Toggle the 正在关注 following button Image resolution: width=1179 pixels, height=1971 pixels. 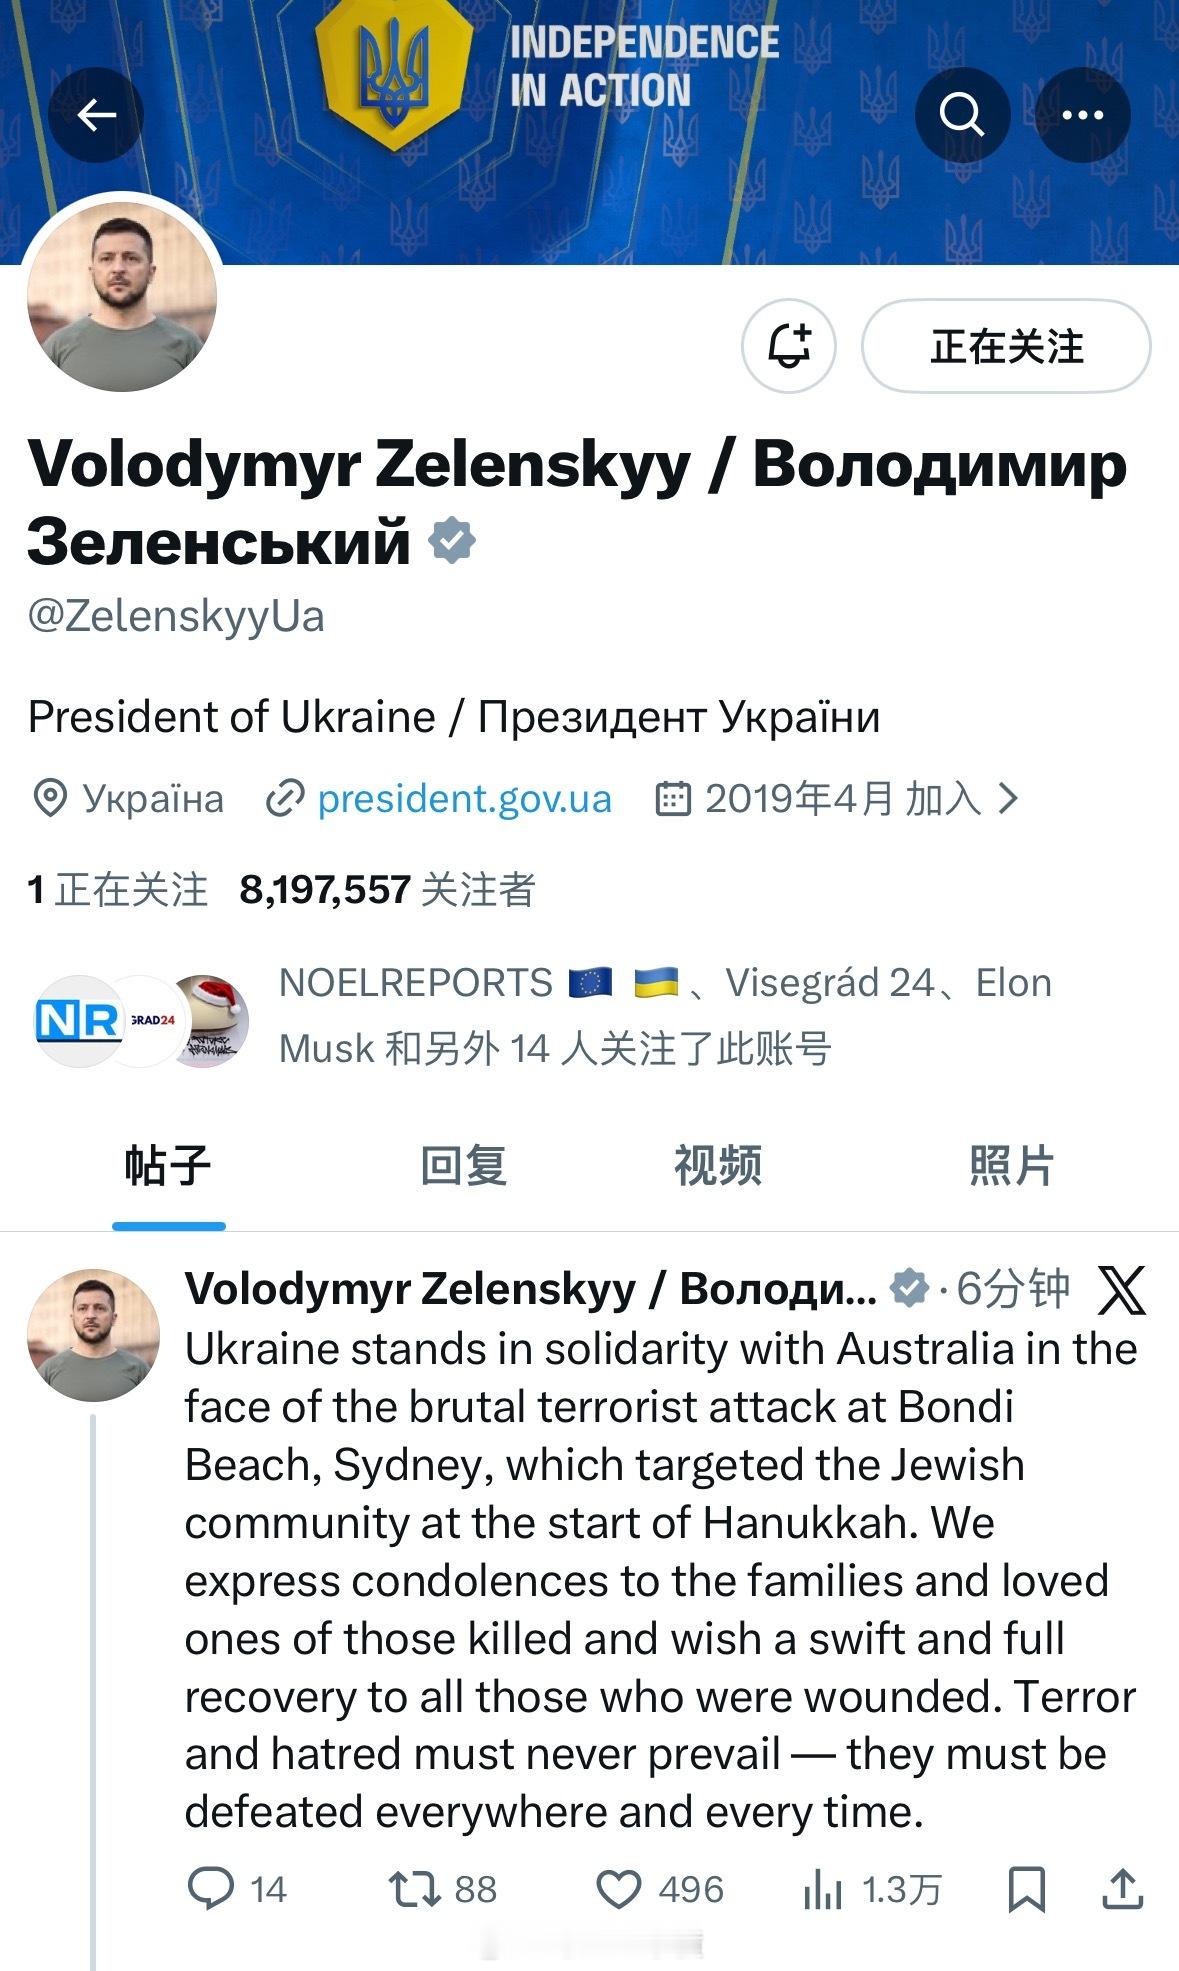tap(1006, 346)
